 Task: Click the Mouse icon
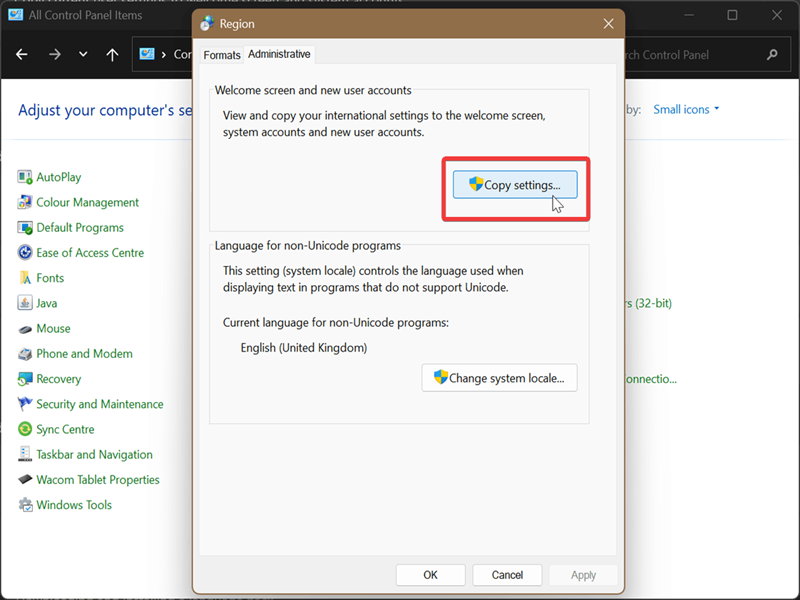pos(24,329)
